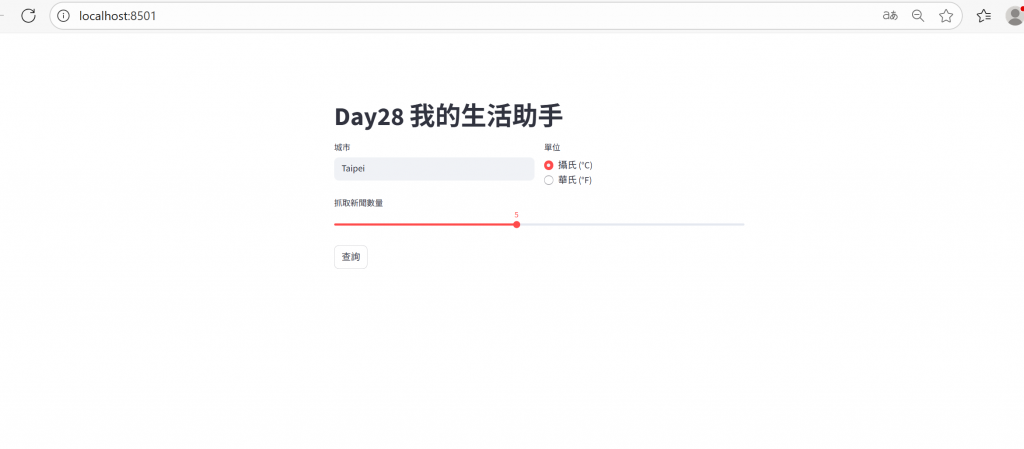Open the browser profile avatar

click(1014, 16)
